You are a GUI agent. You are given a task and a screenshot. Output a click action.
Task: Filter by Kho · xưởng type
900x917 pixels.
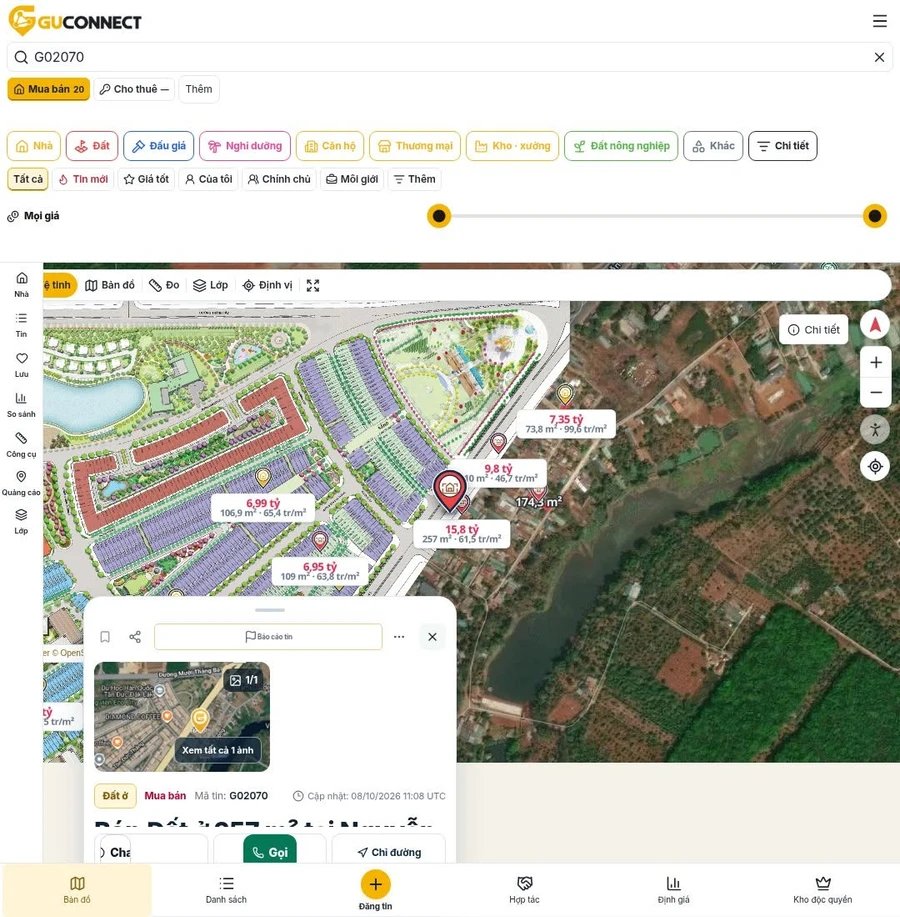[512, 146]
